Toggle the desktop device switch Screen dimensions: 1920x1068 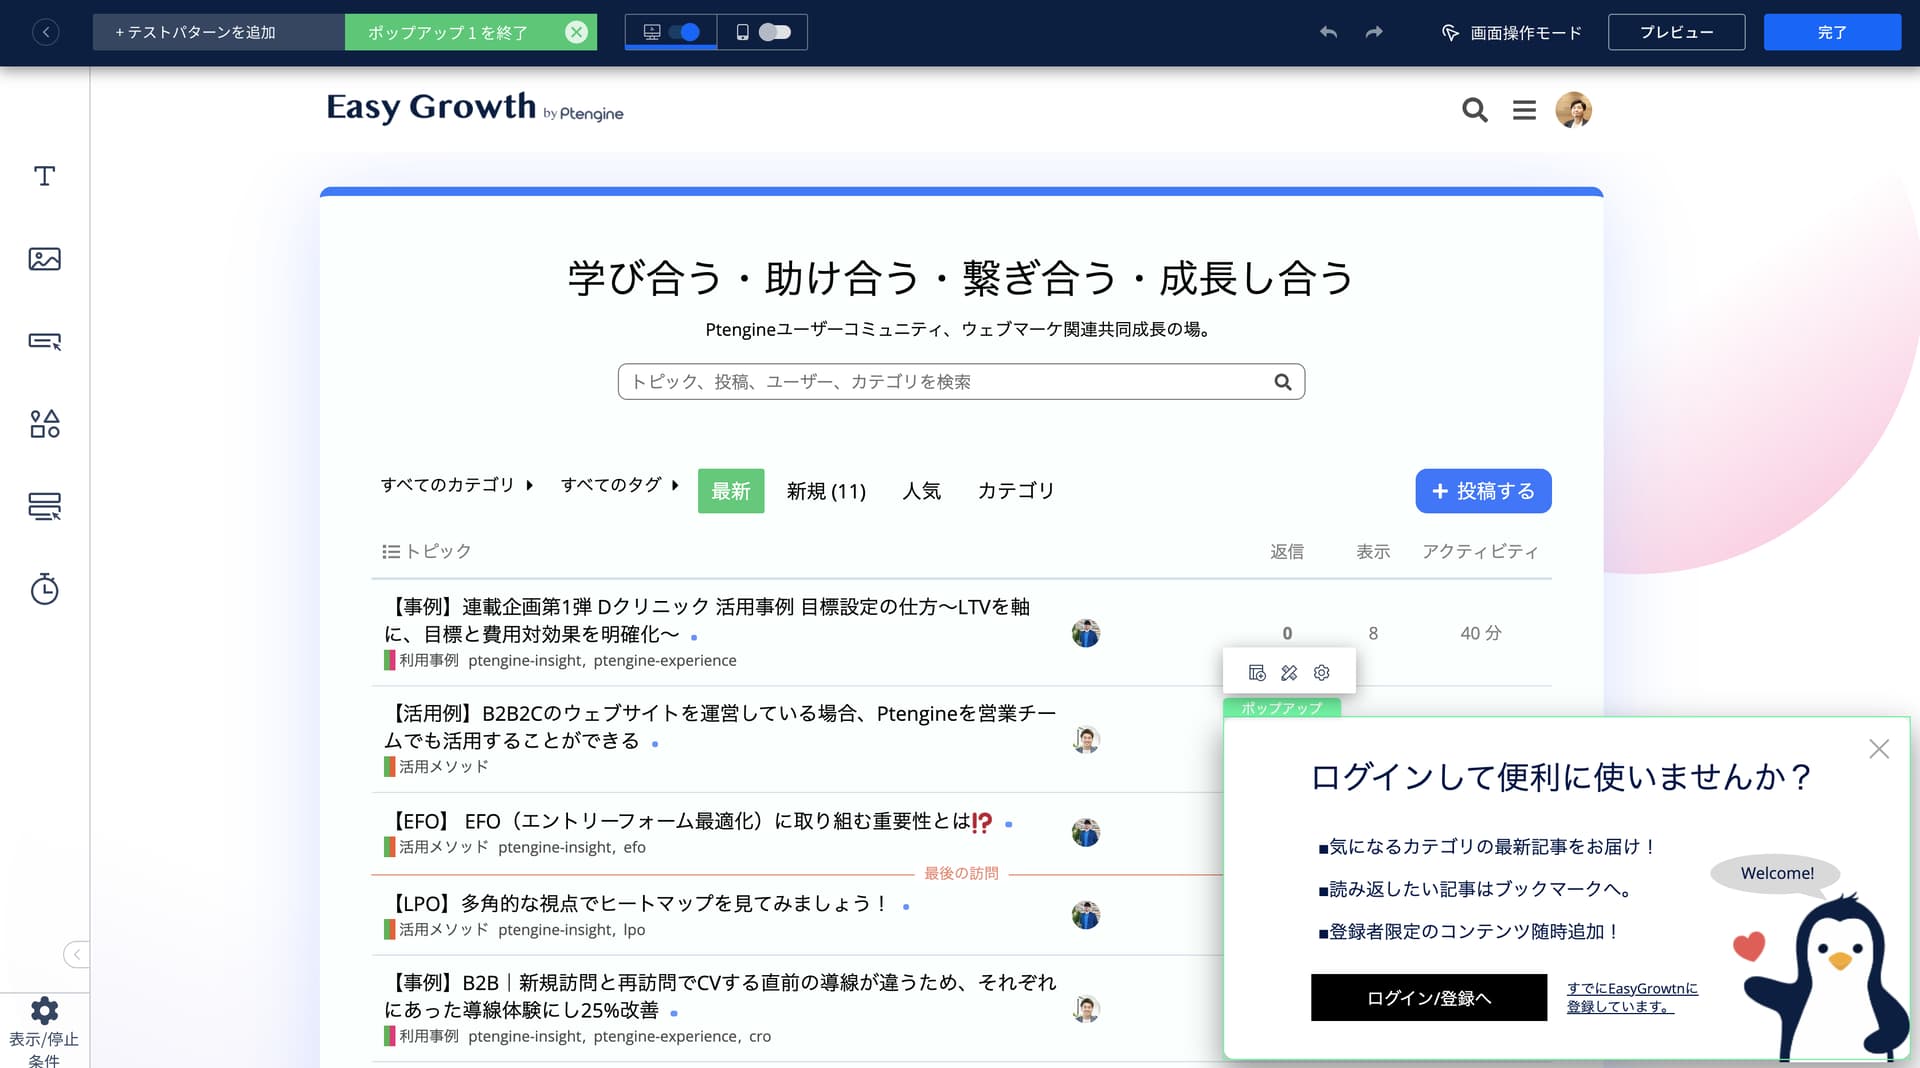click(684, 32)
